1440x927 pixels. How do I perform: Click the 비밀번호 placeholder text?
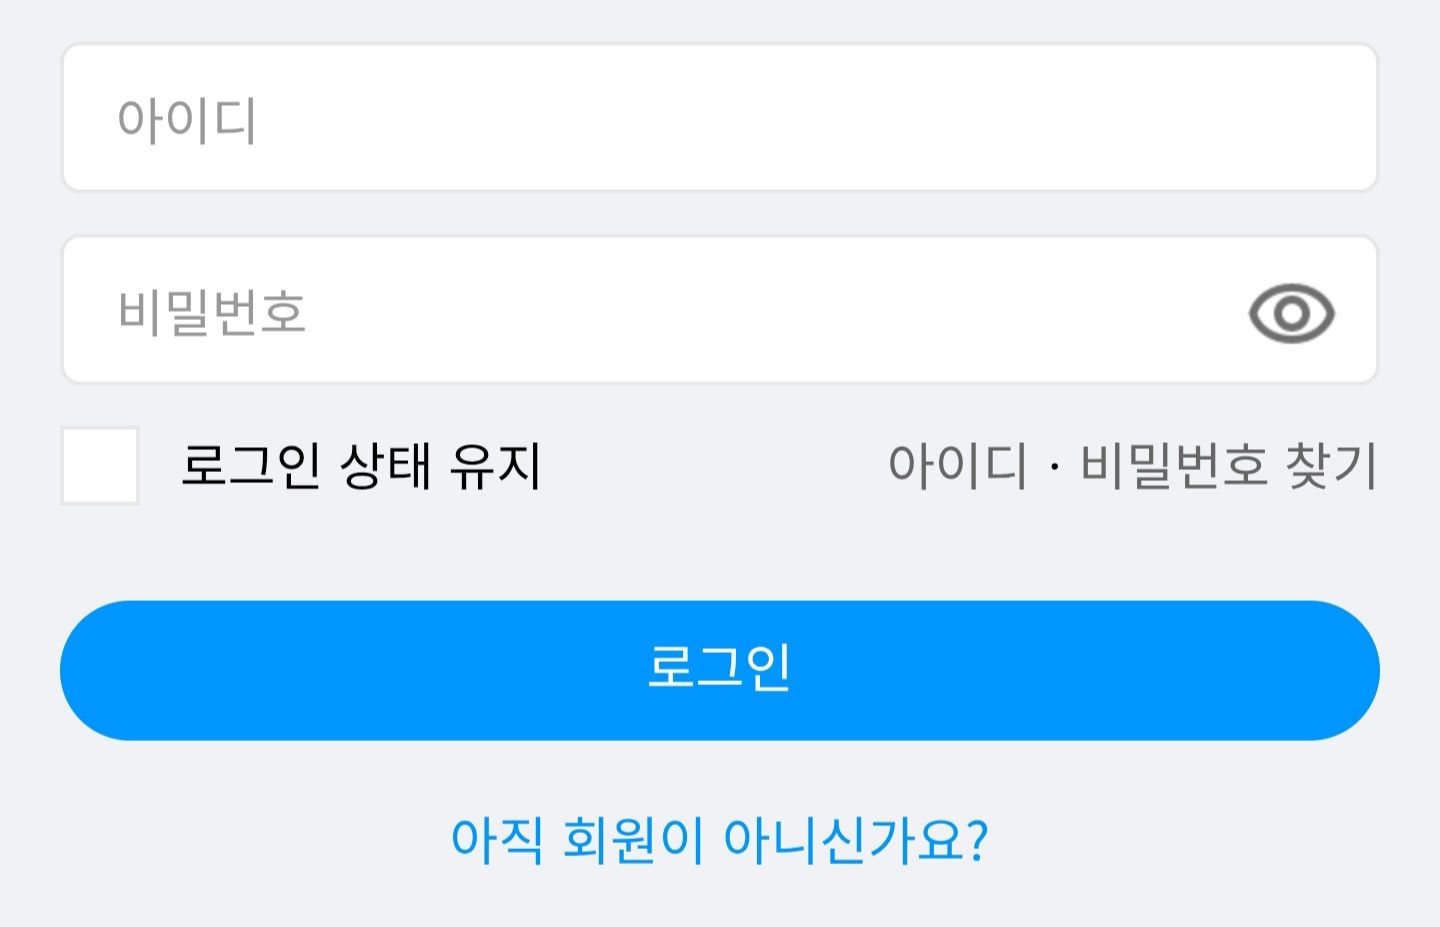211,312
